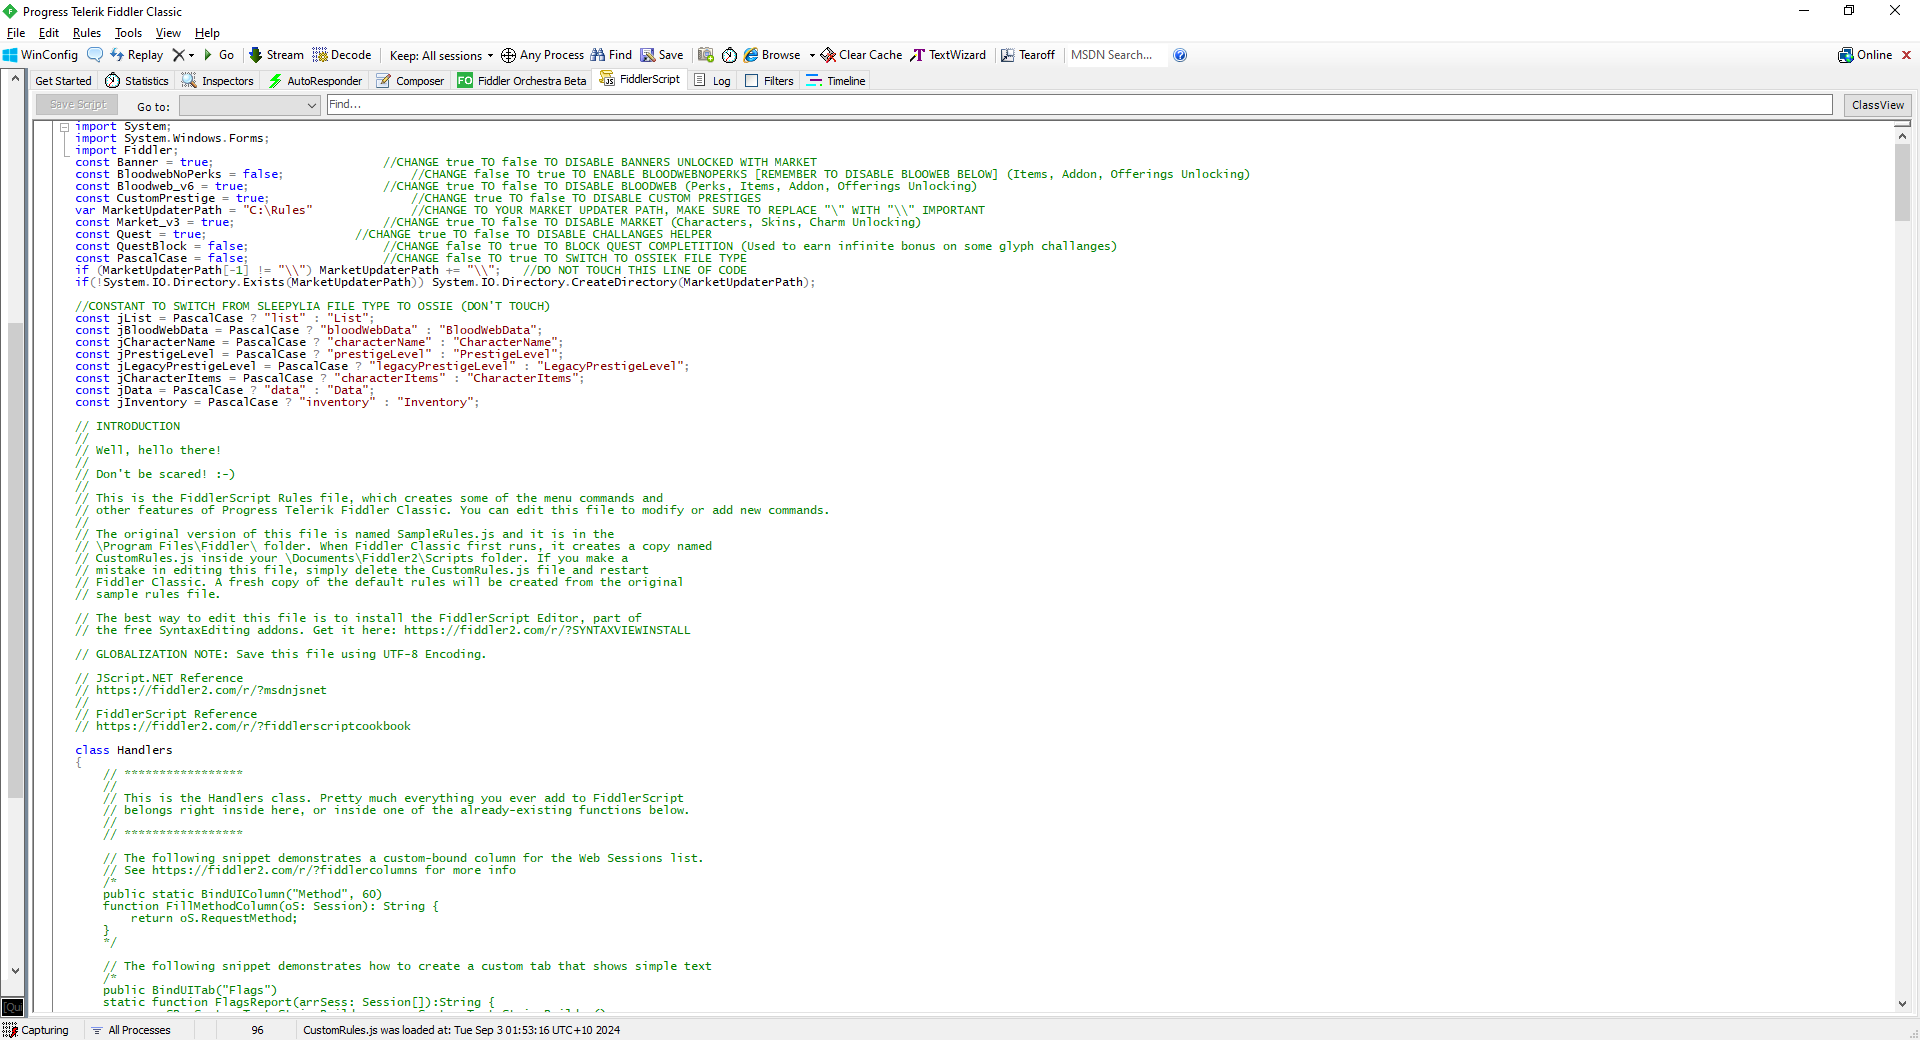Open the TextWizard tool
Screen dimensions: 1920x1040
click(948, 55)
